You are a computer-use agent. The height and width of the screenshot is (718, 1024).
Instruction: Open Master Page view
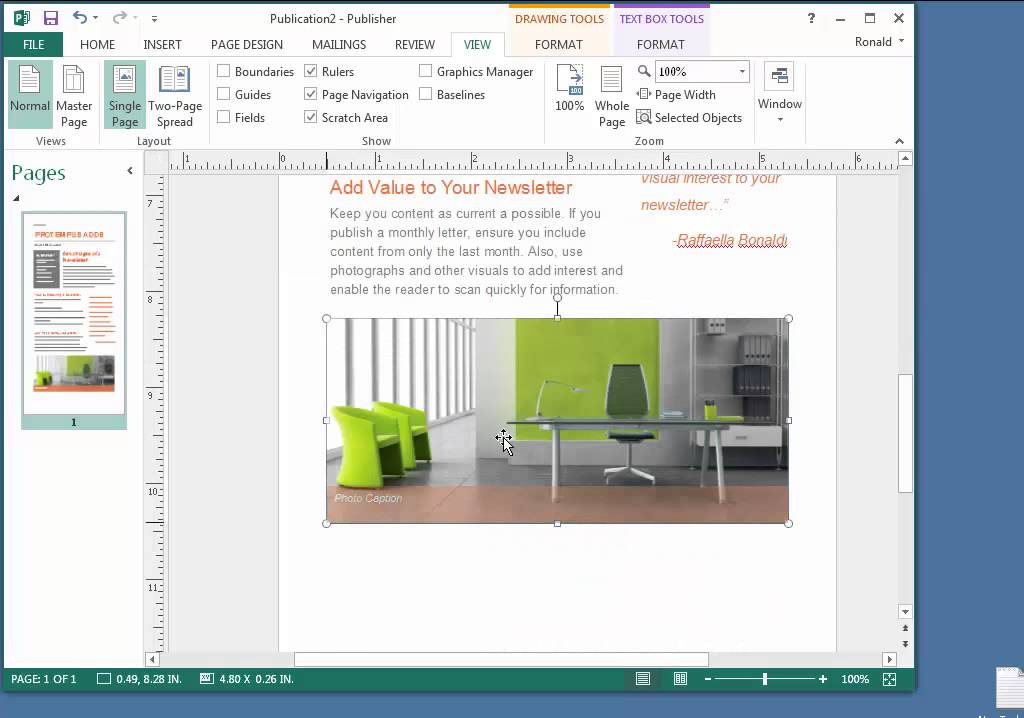click(x=74, y=95)
